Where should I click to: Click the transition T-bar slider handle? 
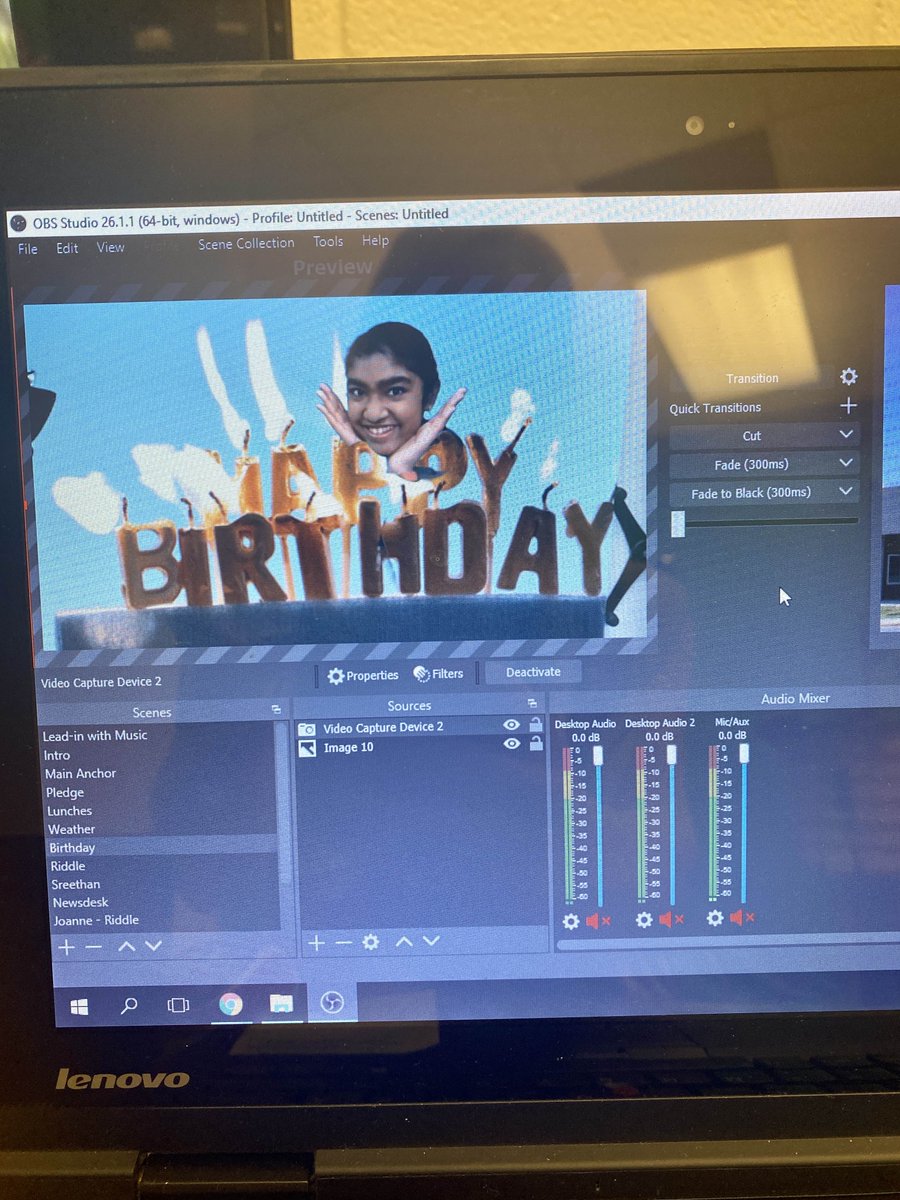pos(678,523)
